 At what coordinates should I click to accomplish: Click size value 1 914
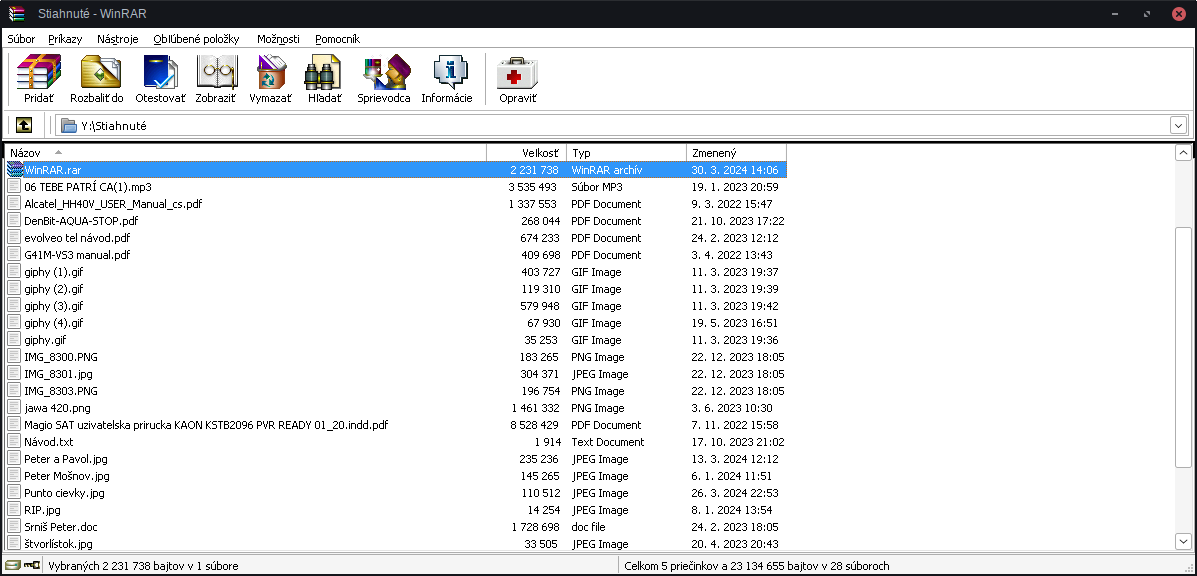coord(547,442)
